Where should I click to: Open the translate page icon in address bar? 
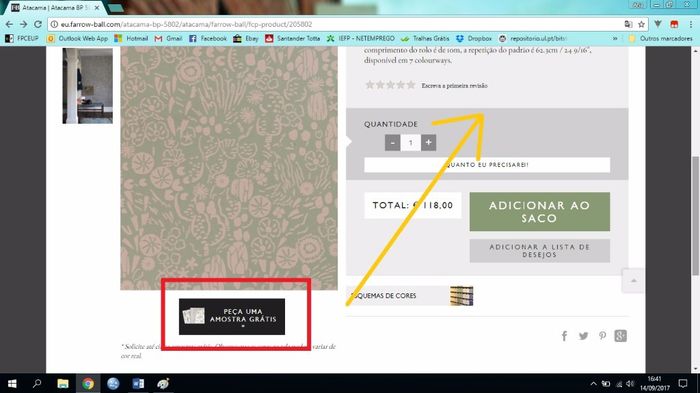628,24
